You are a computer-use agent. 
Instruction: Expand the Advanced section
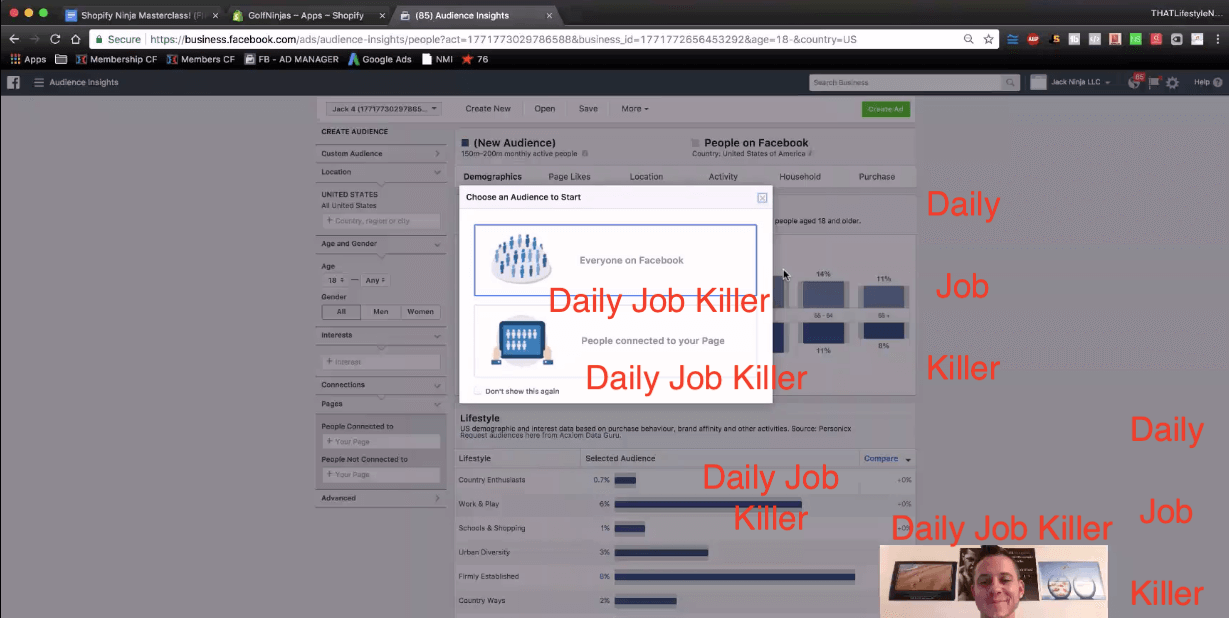[380, 498]
